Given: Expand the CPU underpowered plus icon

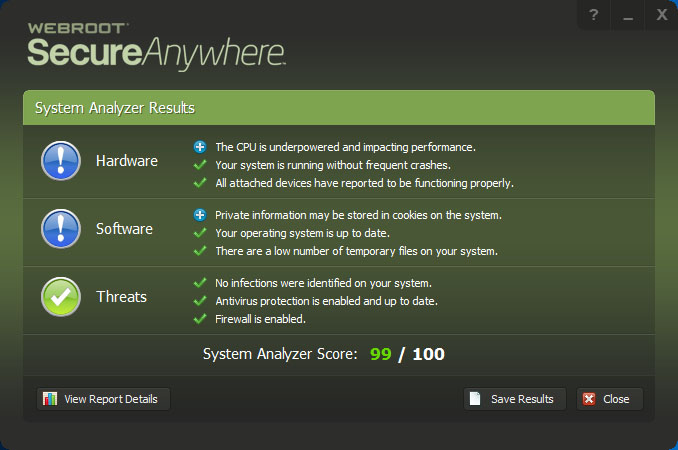Looking at the screenshot, I should coord(200,147).
